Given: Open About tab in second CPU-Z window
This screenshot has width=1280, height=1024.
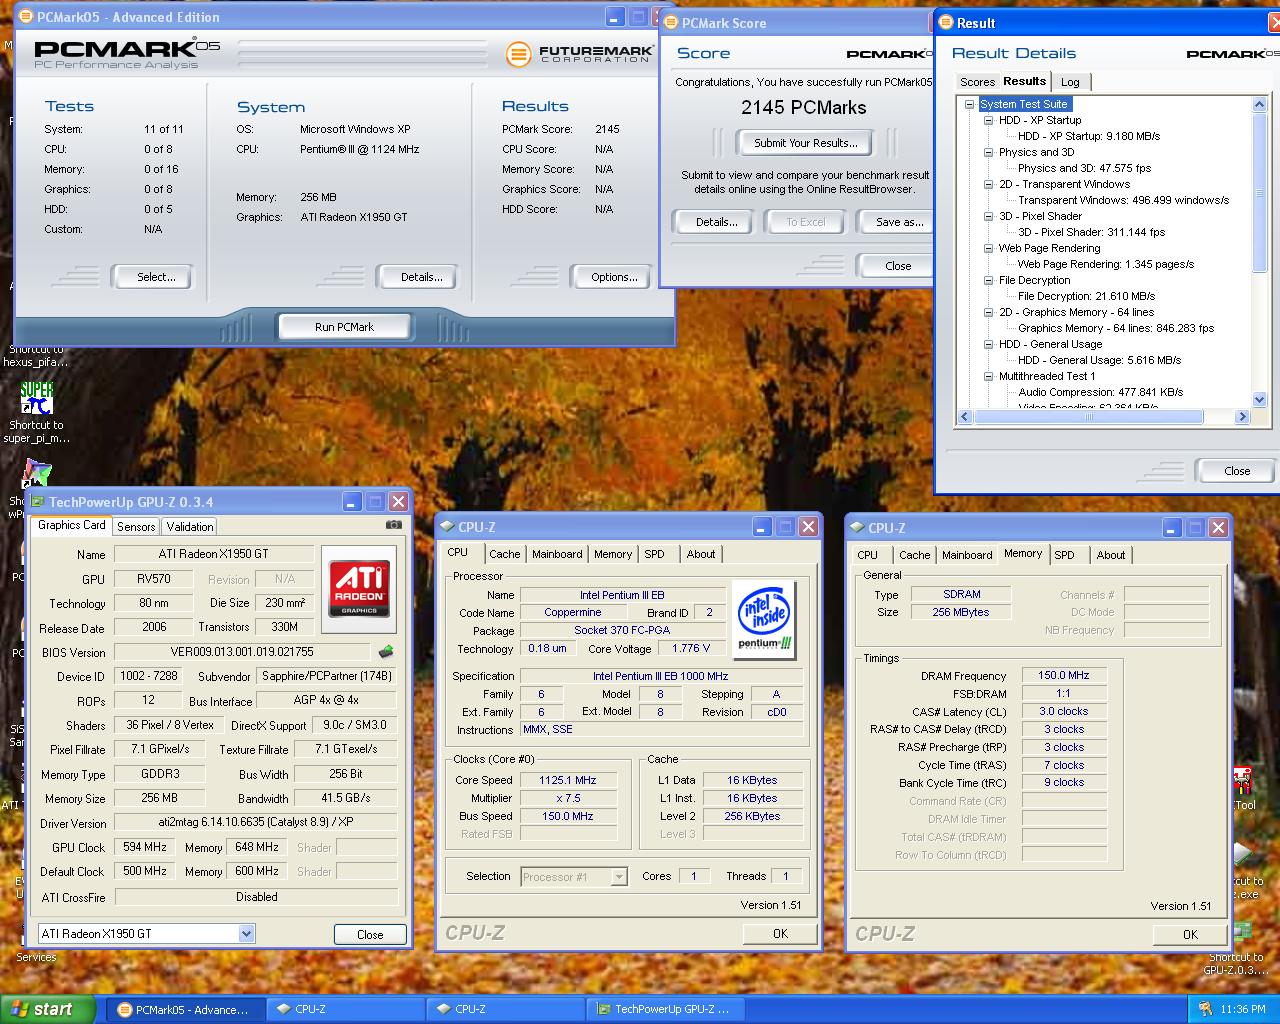Looking at the screenshot, I should point(1110,555).
